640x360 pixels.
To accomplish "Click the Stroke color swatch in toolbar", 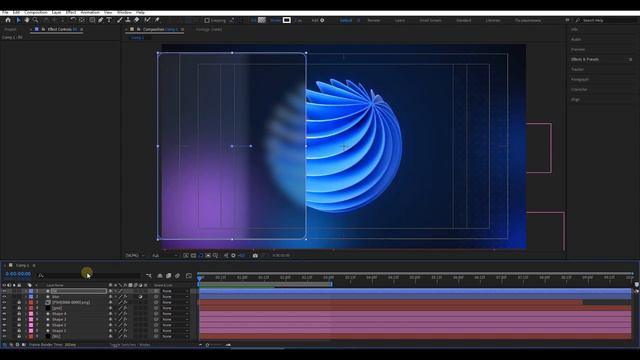I will pyautogui.click(x=287, y=20).
